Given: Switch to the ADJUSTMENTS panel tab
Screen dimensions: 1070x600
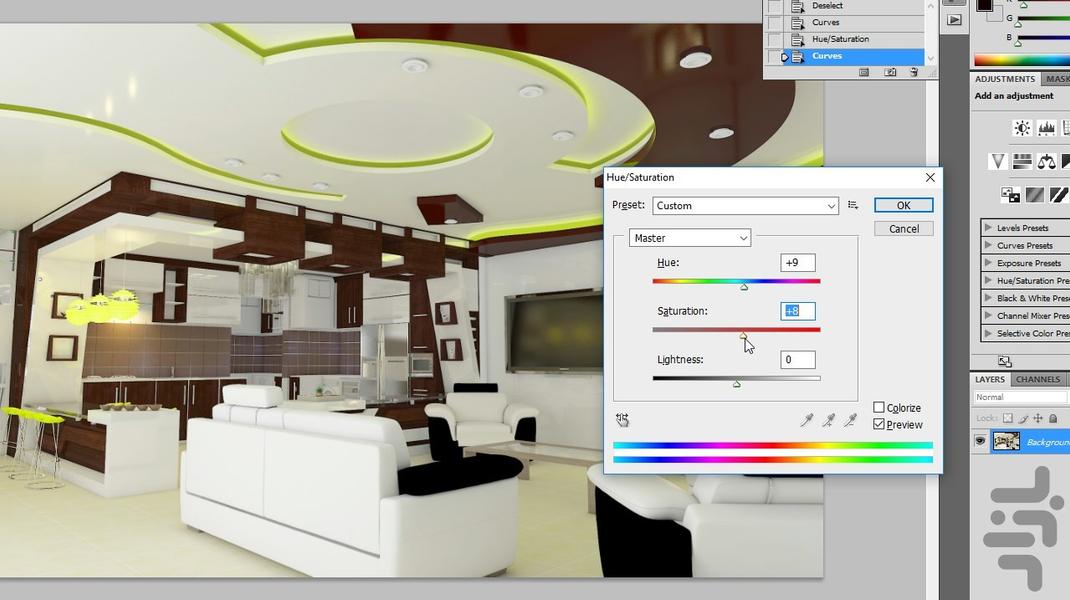Looking at the screenshot, I should pos(1004,78).
